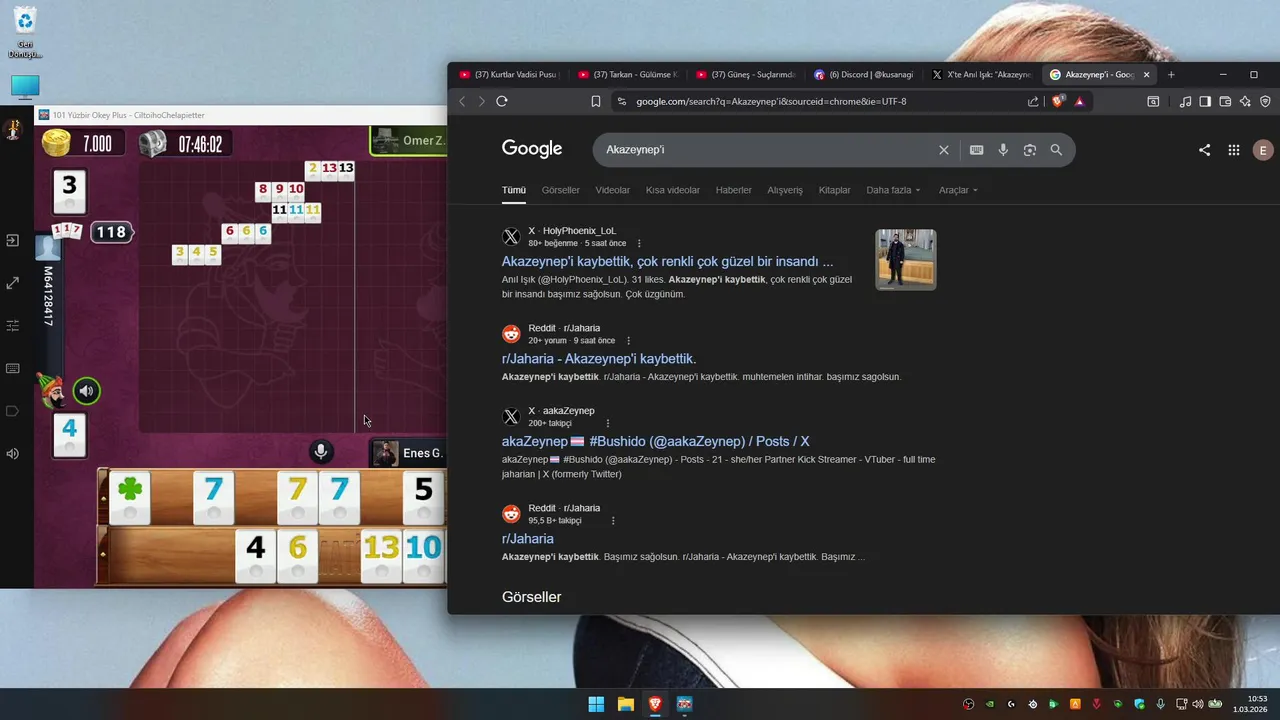The width and height of the screenshot is (1280, 720).
Task: Open the Brave Wallet icon
Action: [1225, 101]
